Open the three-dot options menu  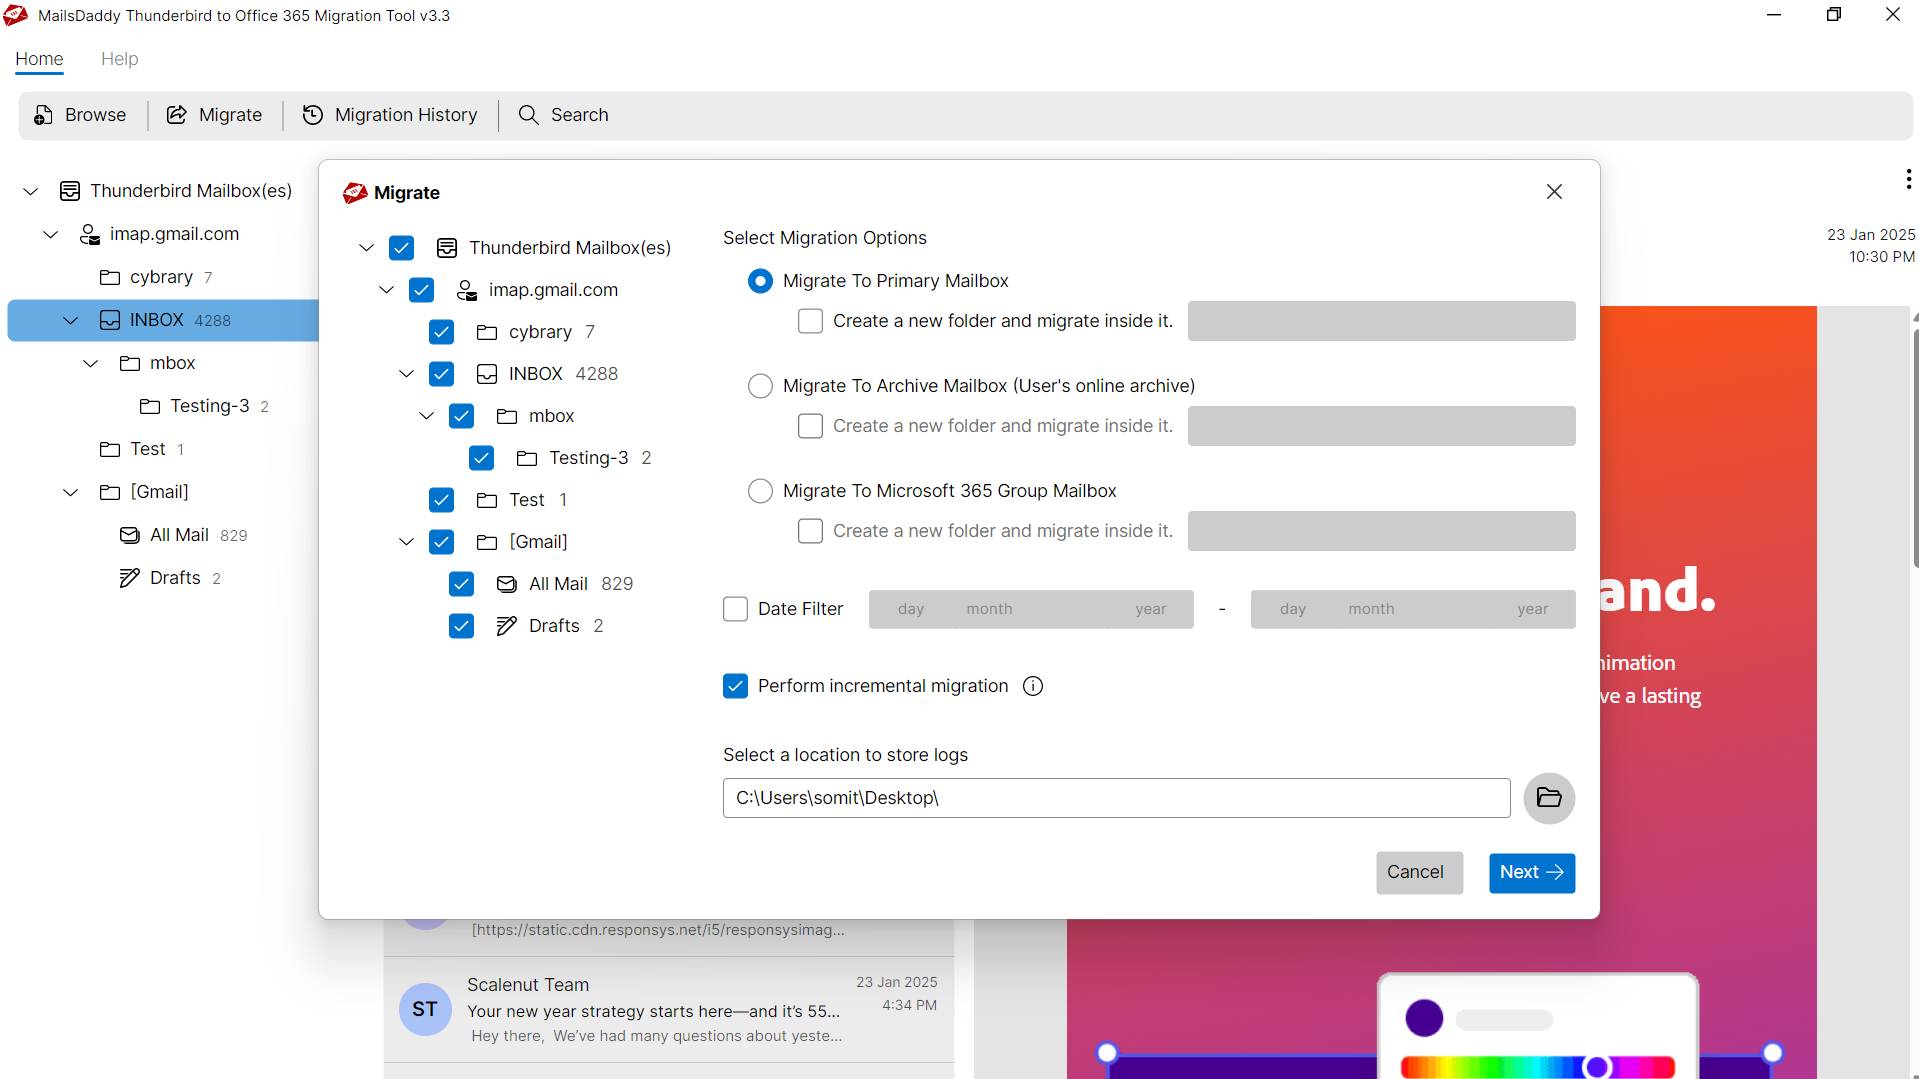coord(1908,179)
